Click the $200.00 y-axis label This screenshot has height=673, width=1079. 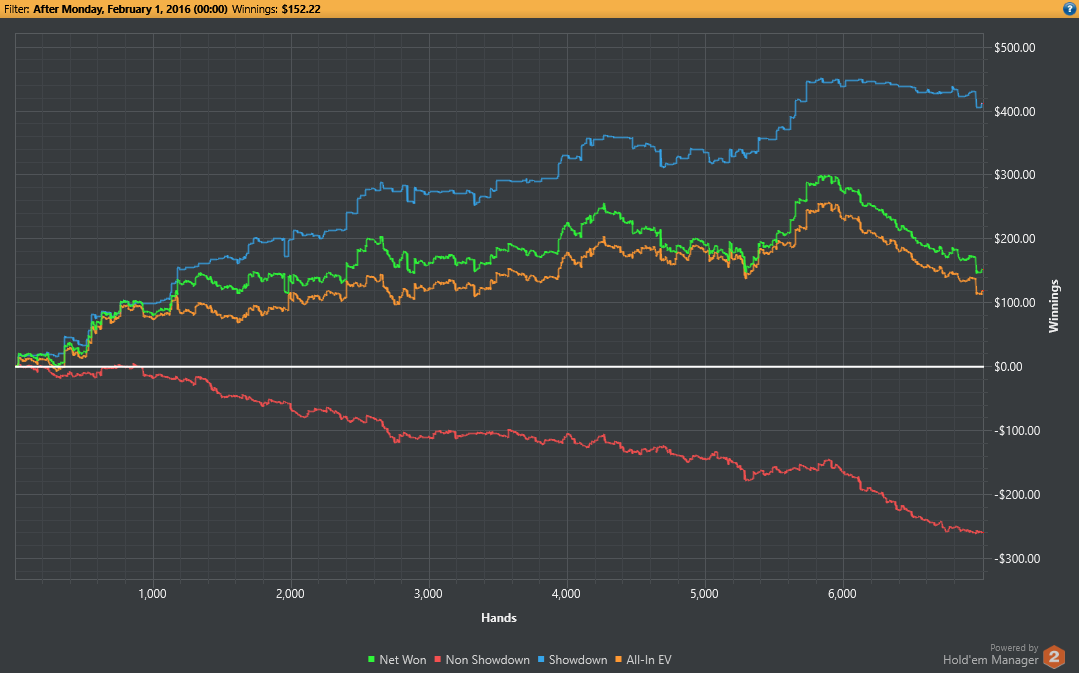pos(1014,239)
